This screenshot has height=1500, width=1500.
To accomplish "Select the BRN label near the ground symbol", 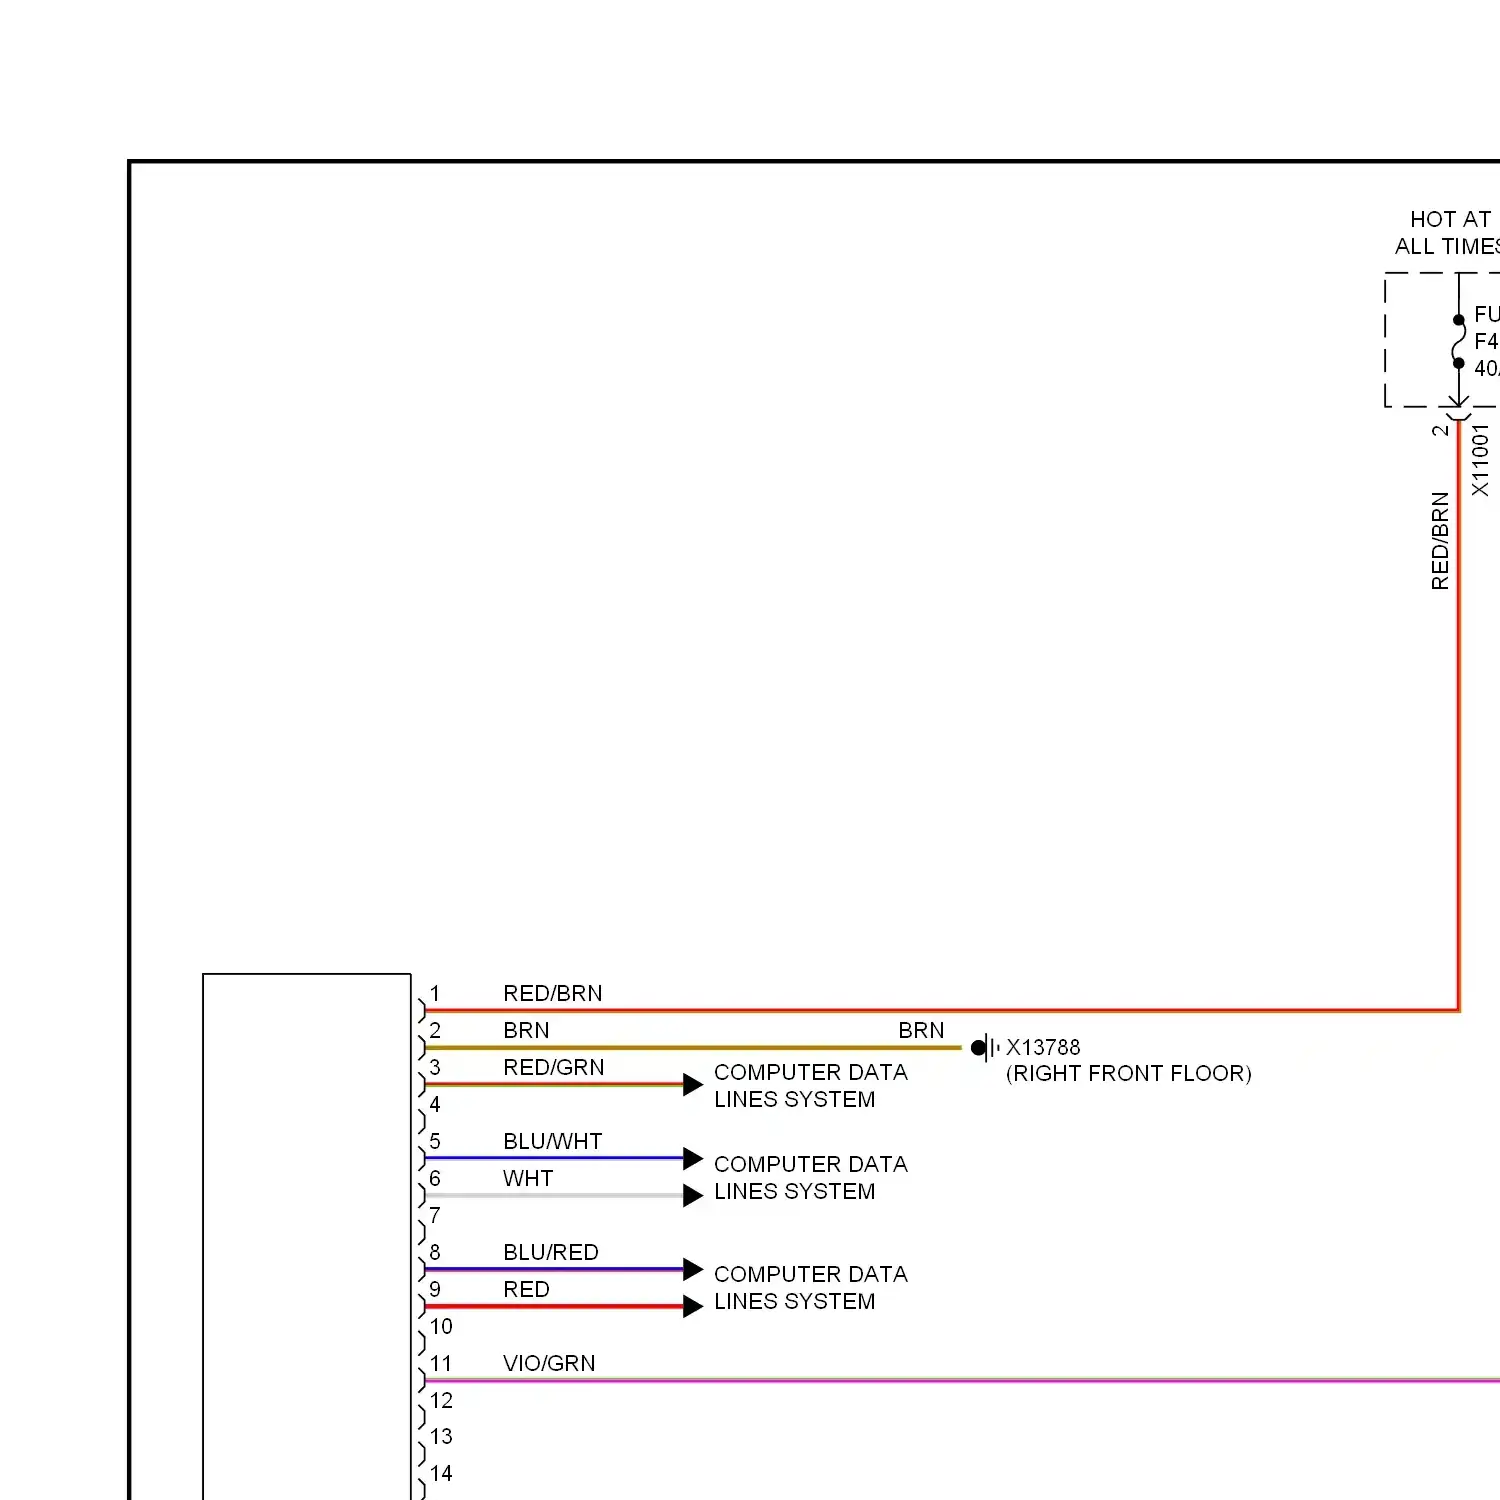I will (921, 1030).
